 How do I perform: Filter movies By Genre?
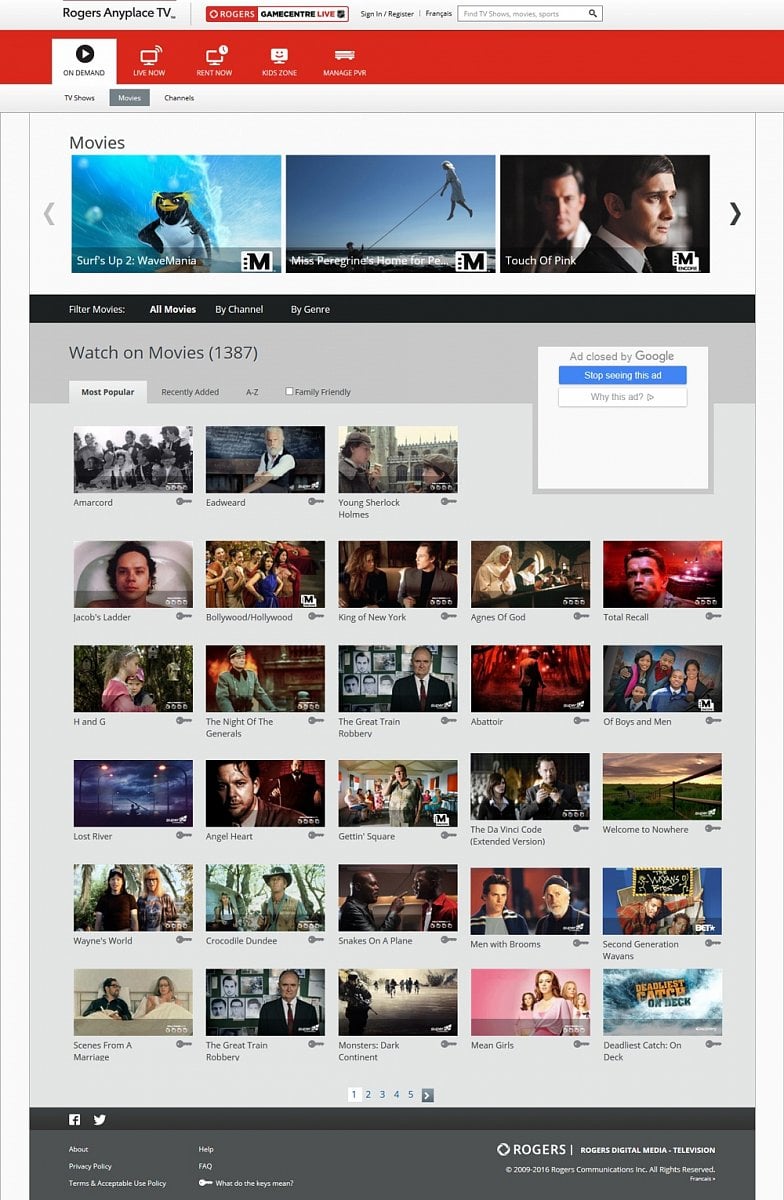coord(310,309)
